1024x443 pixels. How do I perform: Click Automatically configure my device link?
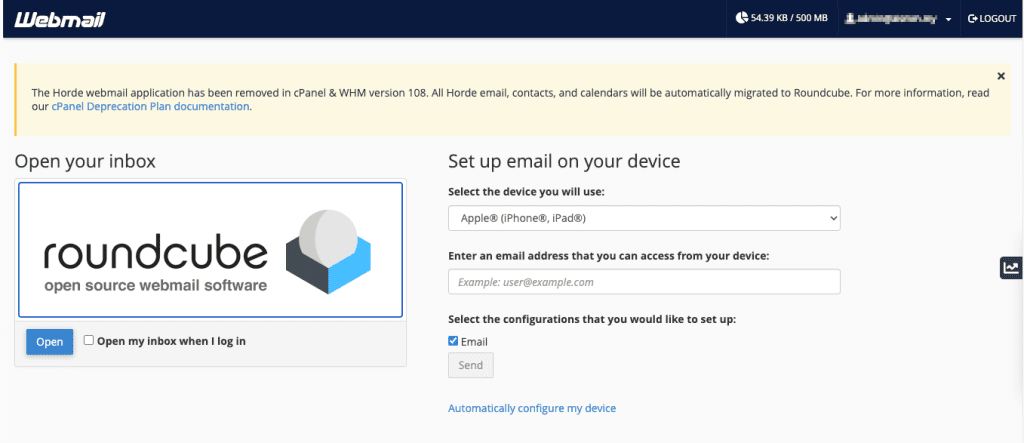532,408
